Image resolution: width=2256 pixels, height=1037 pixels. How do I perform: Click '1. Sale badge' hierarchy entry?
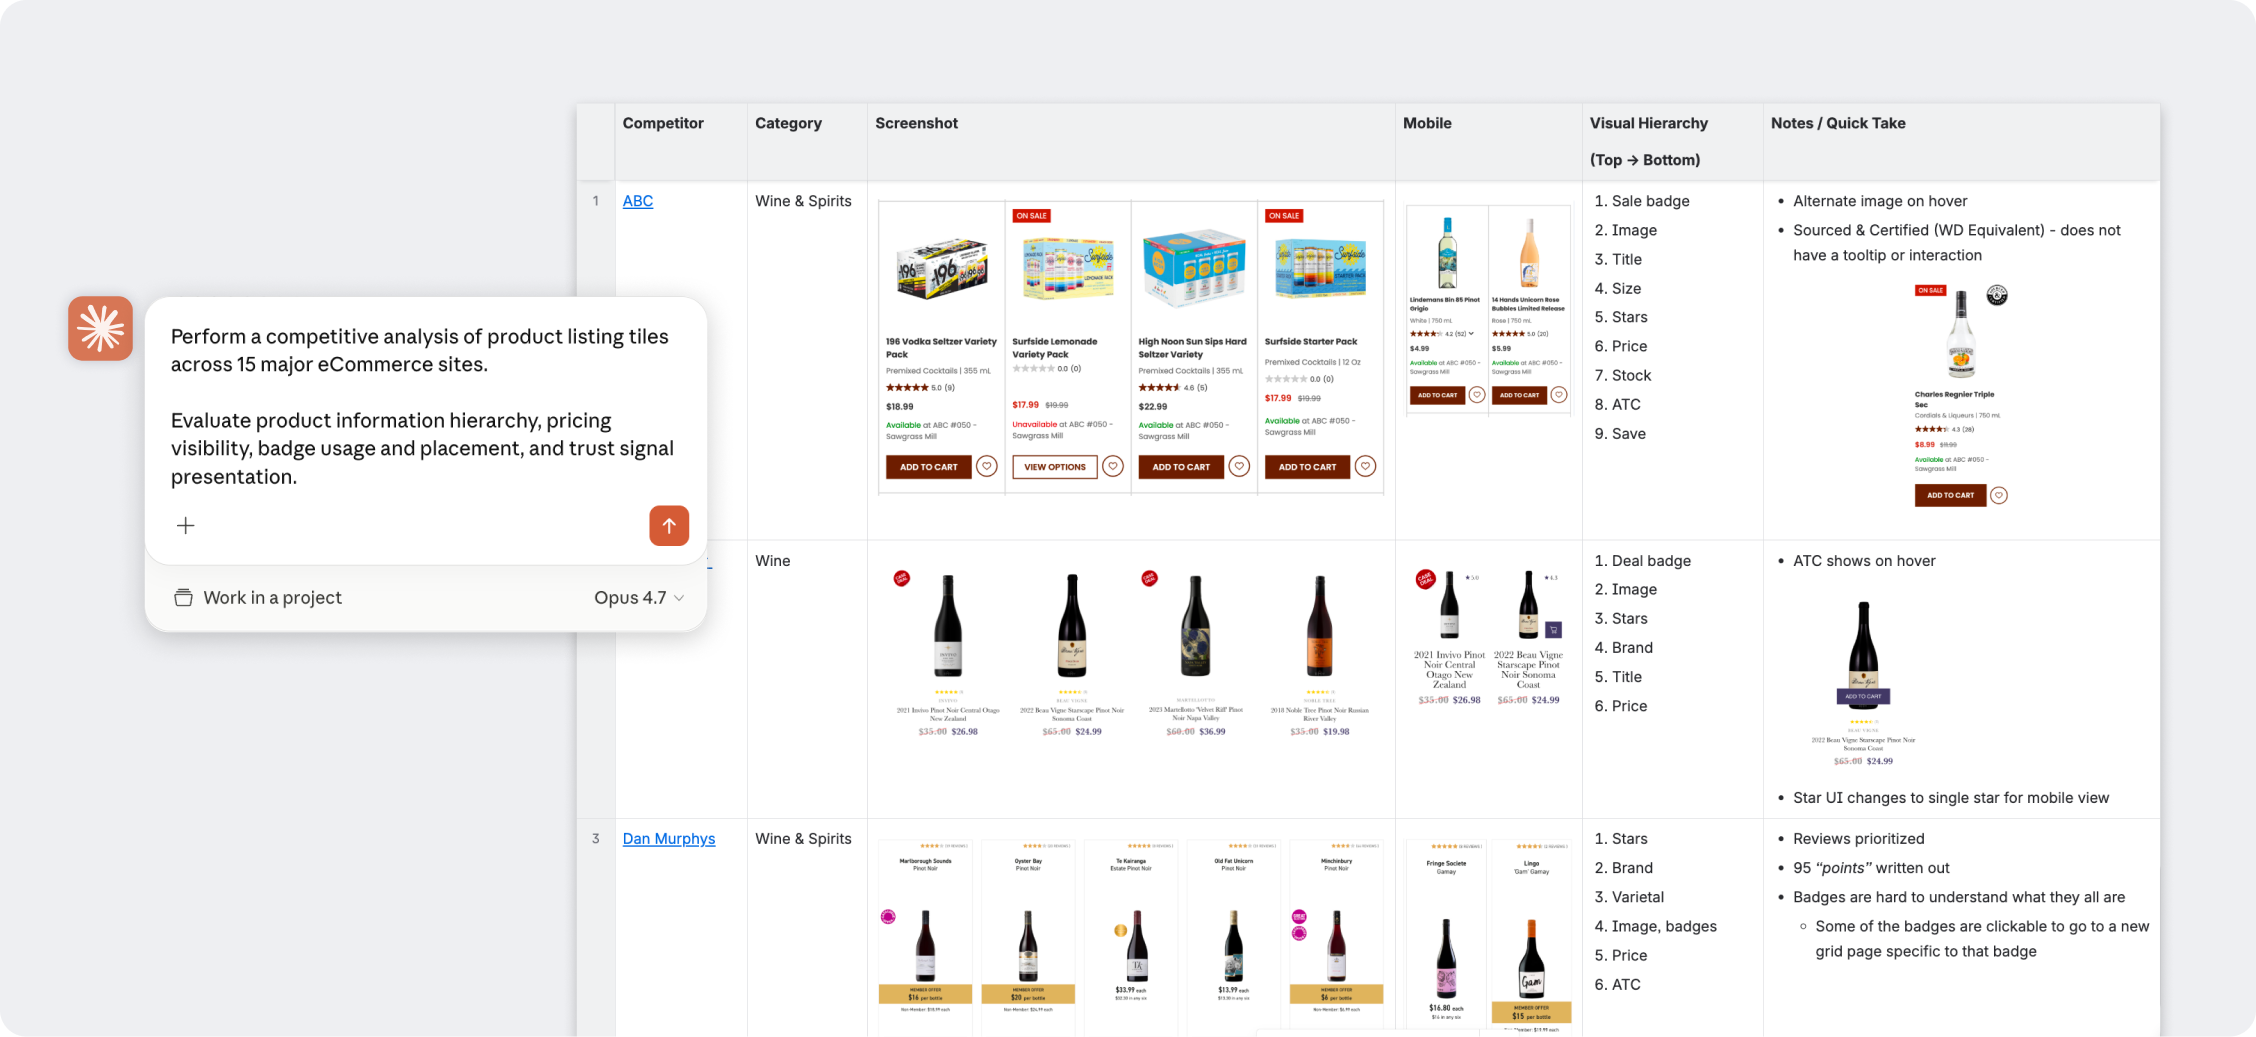pyautogui.click(x=1642, y=201)
